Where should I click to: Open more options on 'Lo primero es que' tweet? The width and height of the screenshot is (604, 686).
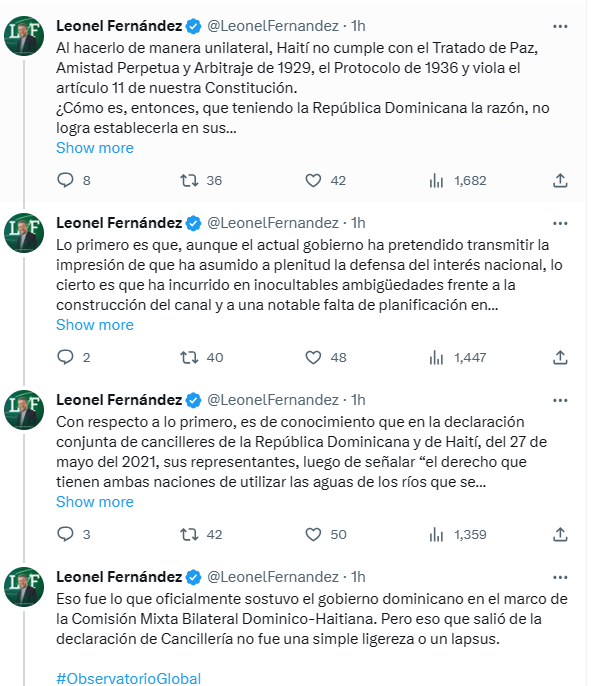[x=560, y=224]
